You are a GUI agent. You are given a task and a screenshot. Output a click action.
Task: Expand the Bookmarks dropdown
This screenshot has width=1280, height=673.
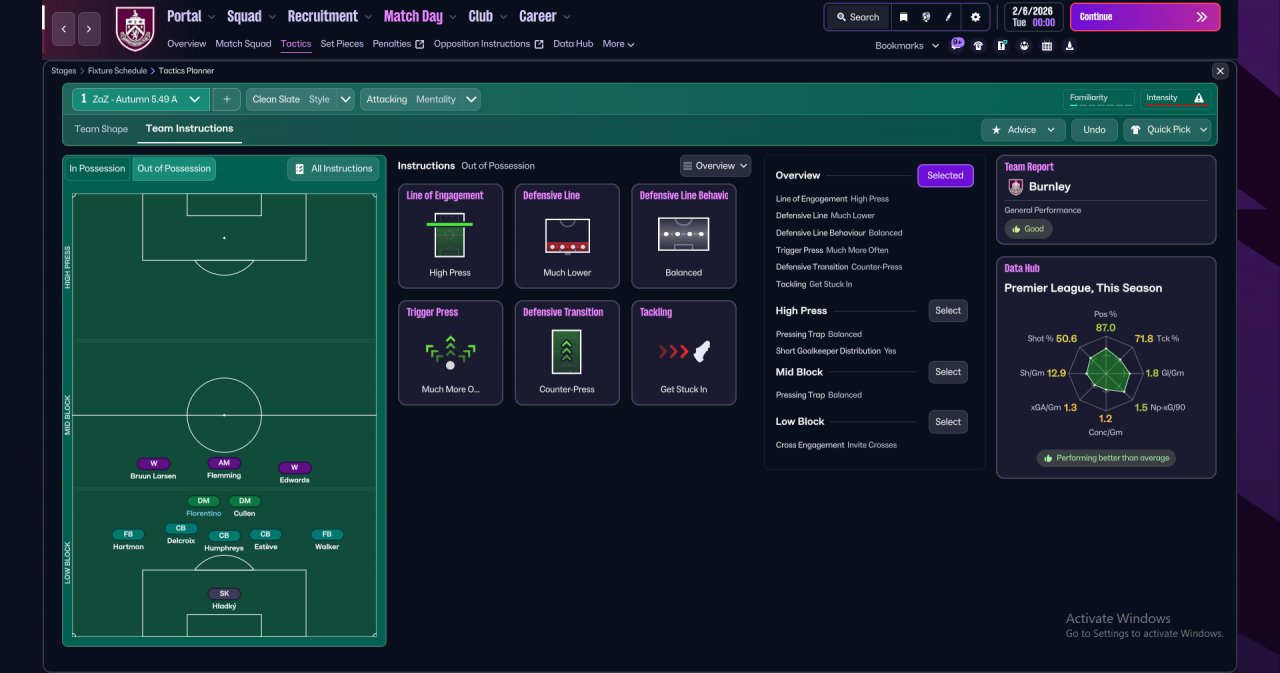coord(907,46)
